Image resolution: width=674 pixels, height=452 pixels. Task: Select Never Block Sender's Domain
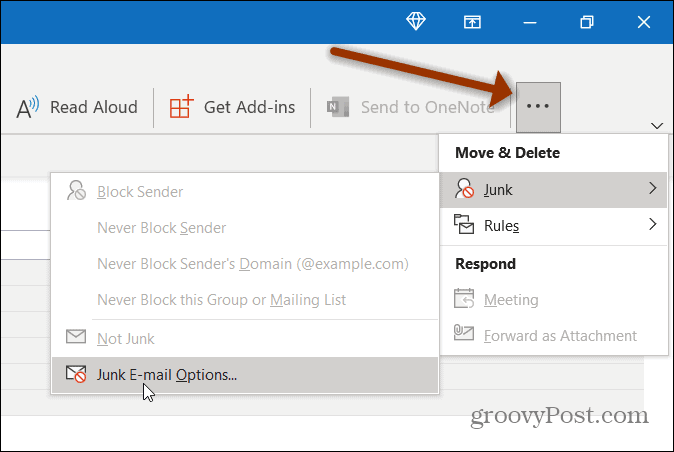point(245,264)
